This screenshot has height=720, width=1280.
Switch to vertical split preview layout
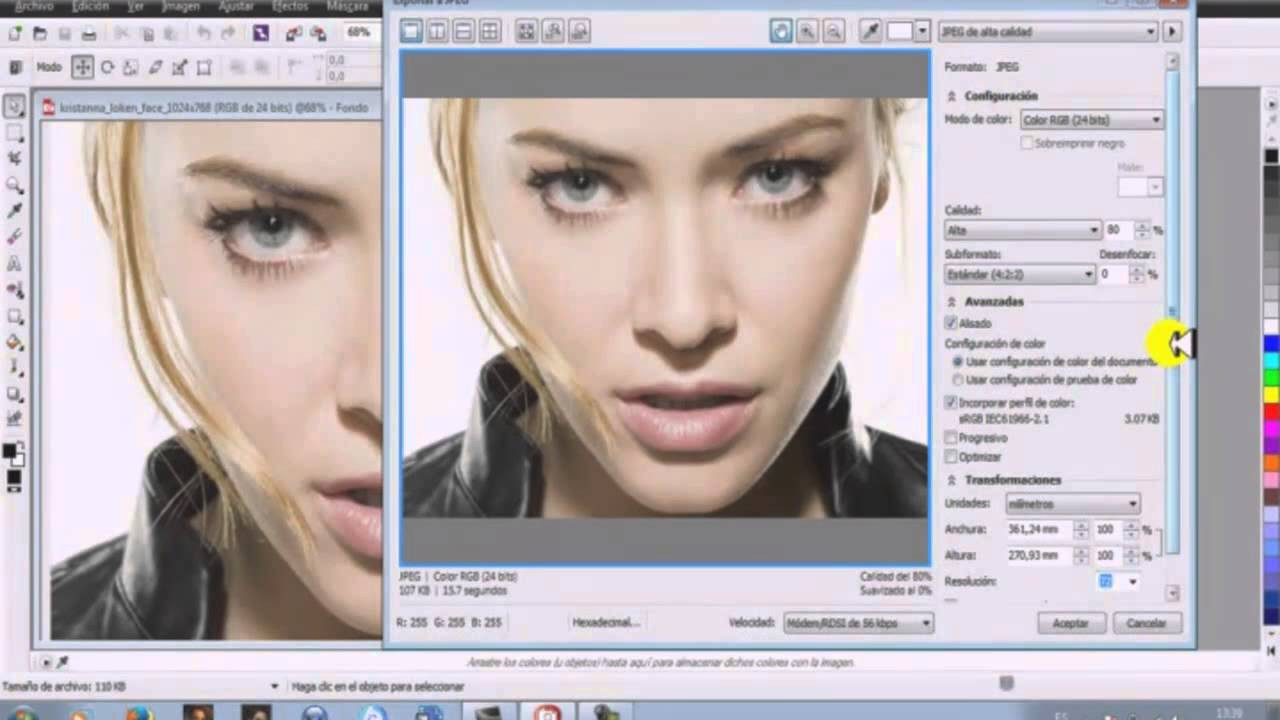tap(437, 32)
